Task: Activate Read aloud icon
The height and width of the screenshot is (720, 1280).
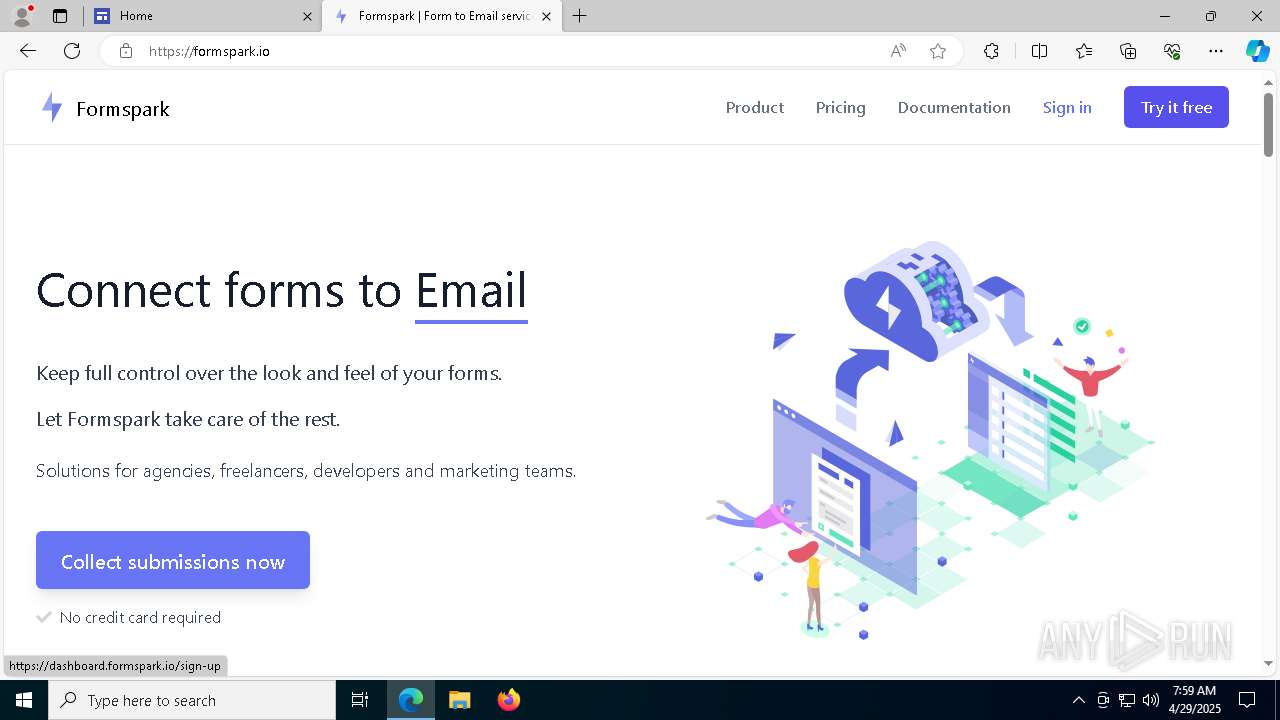Action: point(898,51)
